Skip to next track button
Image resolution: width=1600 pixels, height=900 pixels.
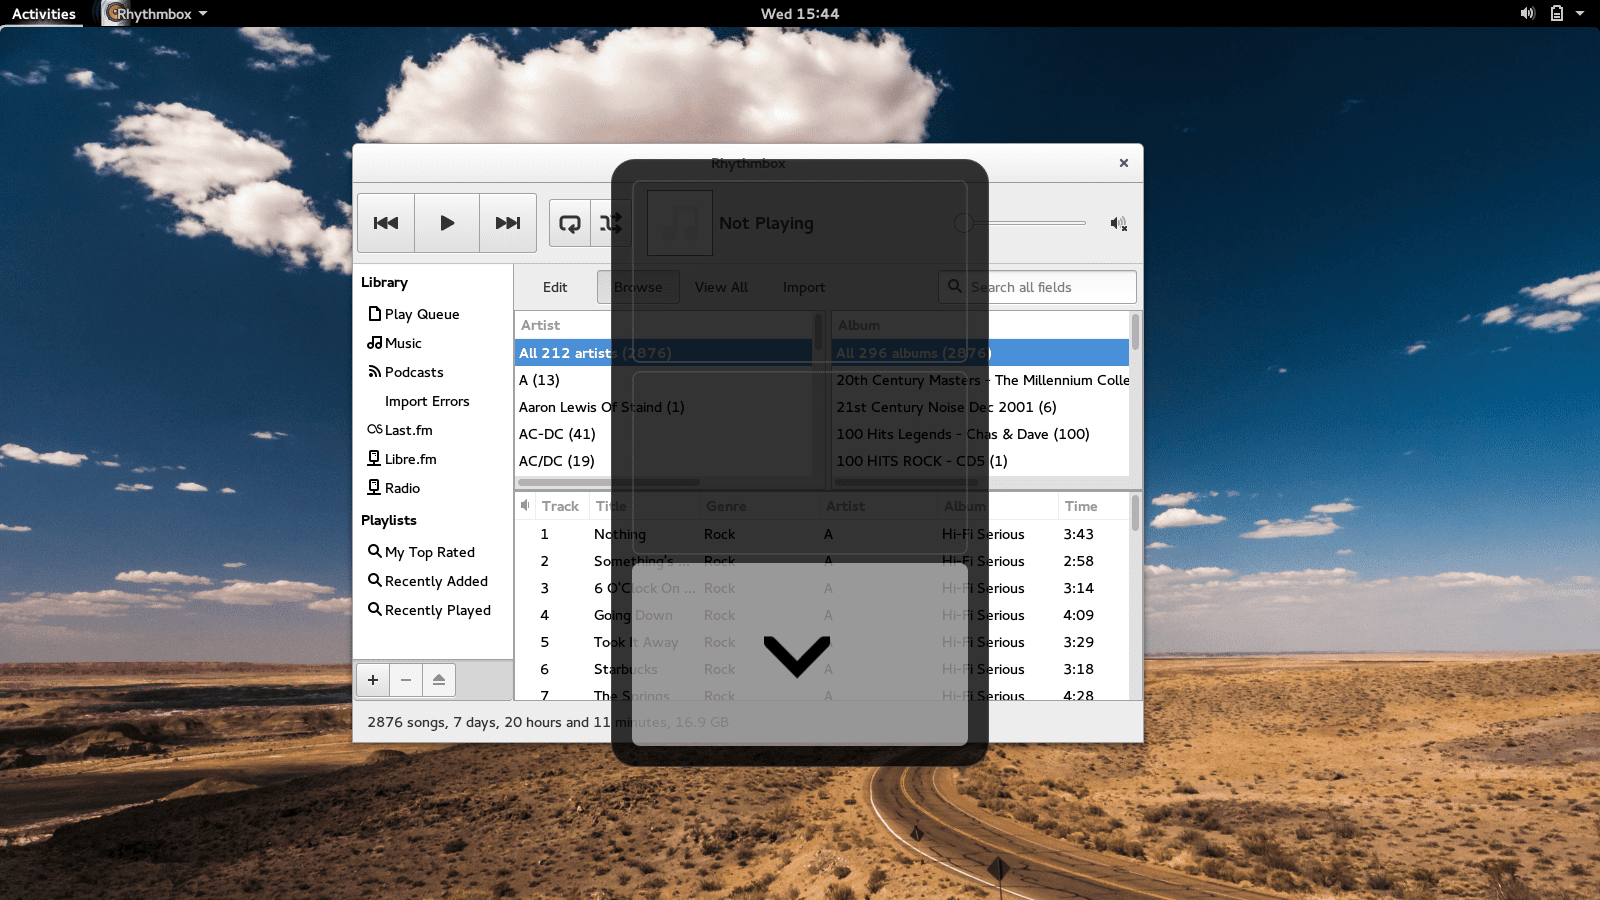(508, 223)
